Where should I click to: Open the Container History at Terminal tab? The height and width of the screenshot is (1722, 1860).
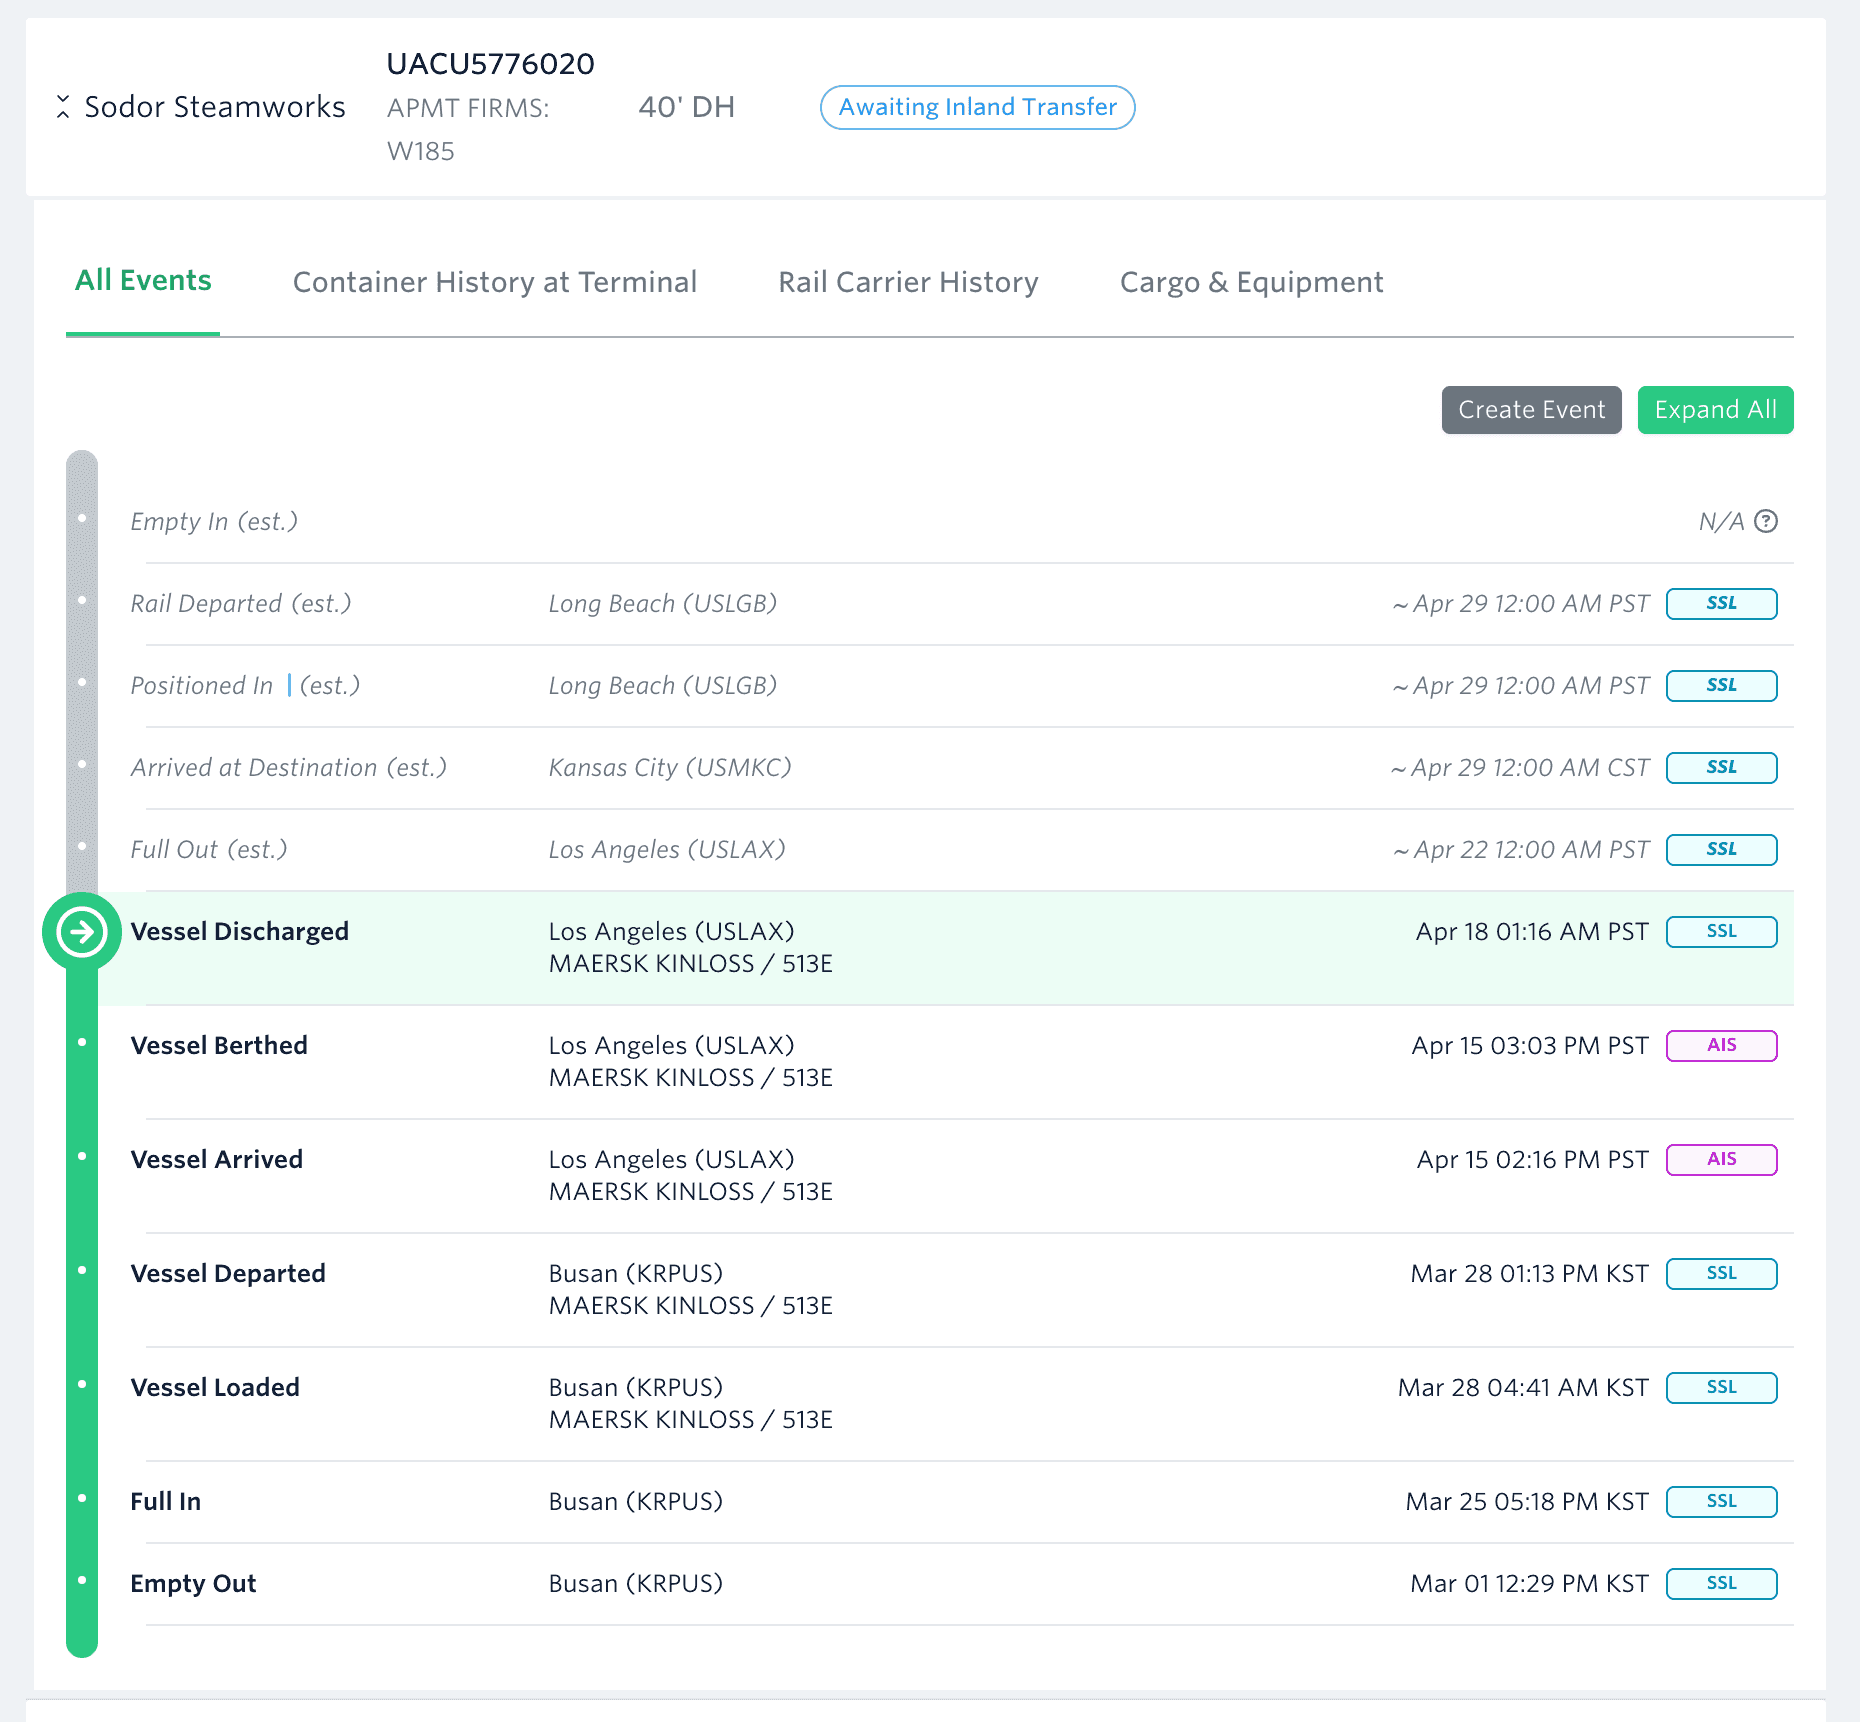(x=495, y=282)
